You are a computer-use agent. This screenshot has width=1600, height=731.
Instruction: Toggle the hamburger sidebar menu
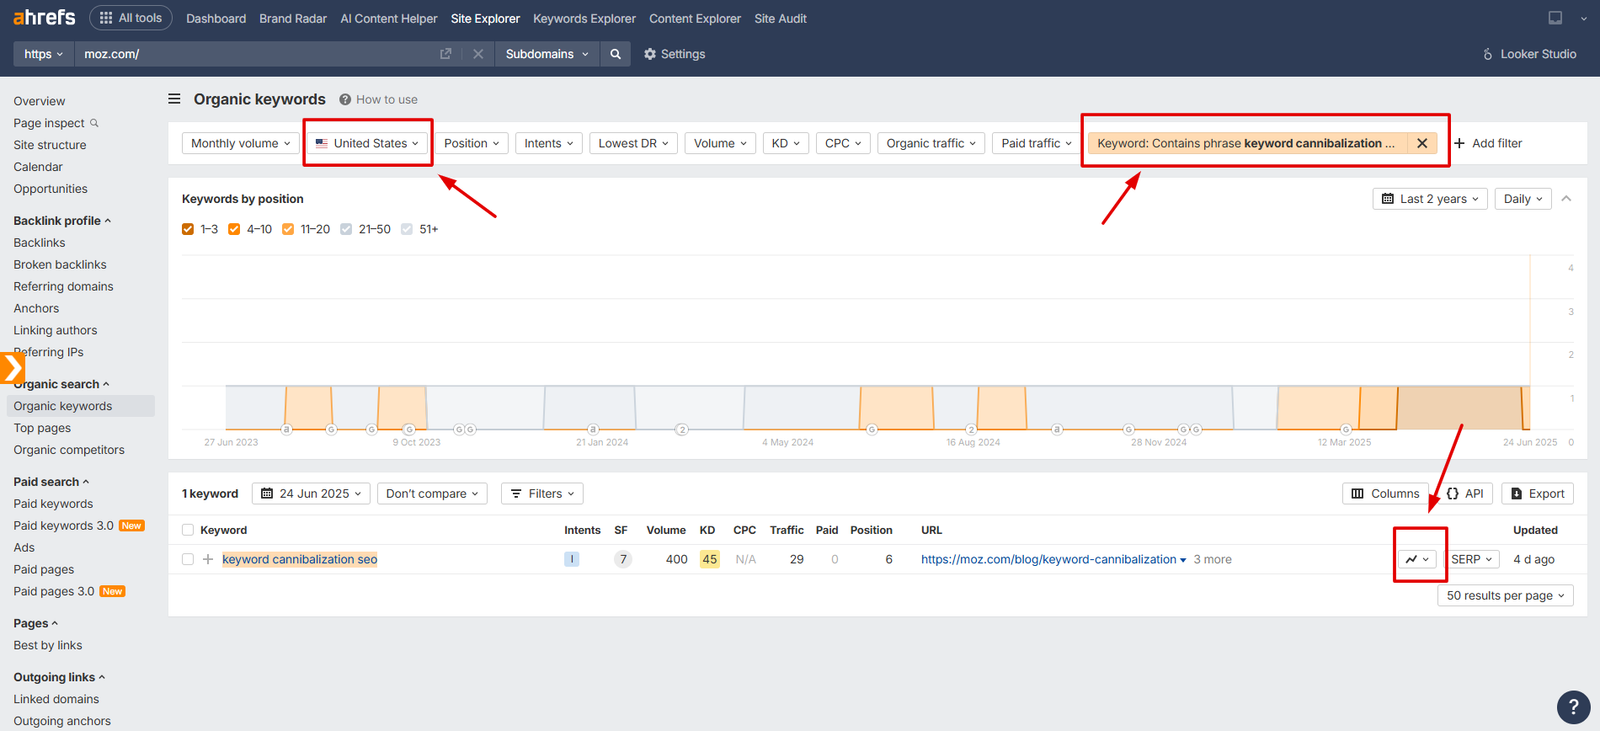click(x=174, y=99)
